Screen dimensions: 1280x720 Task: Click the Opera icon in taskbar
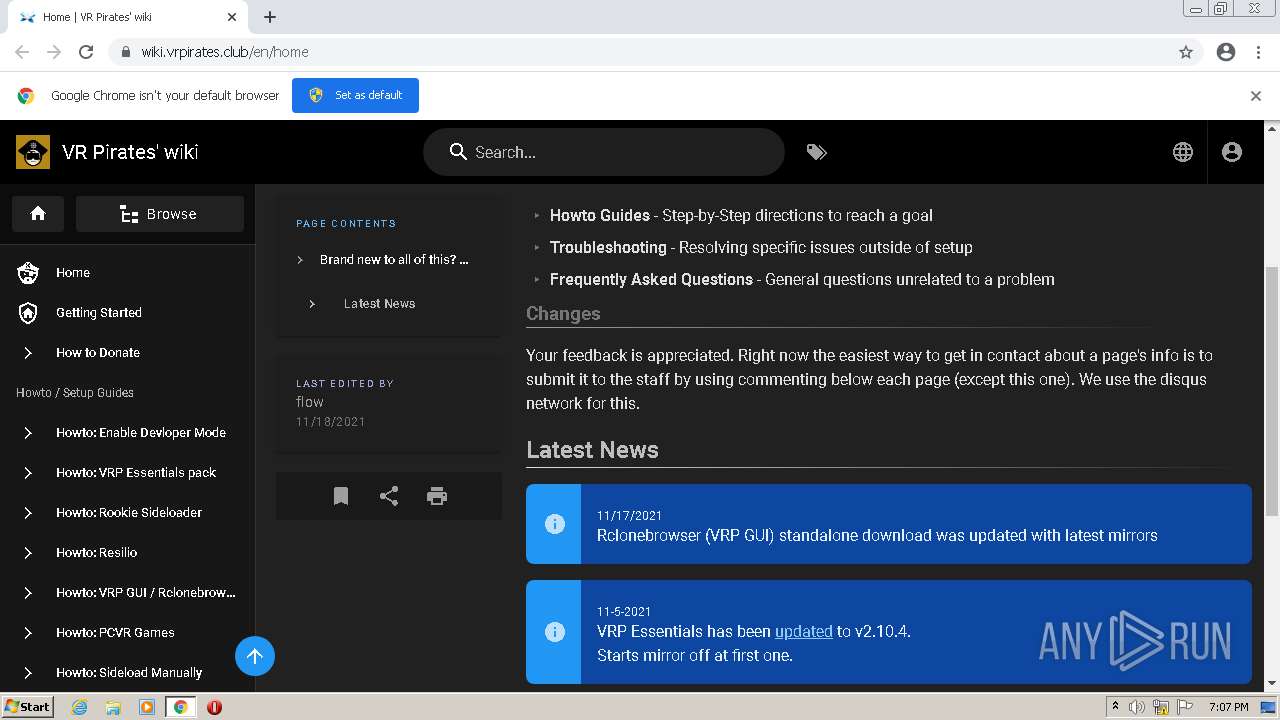[214, 707]
